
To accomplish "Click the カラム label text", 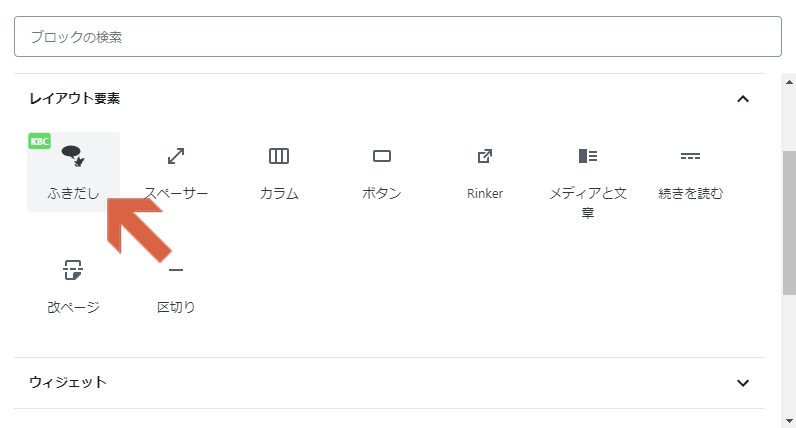I will 279,193.
